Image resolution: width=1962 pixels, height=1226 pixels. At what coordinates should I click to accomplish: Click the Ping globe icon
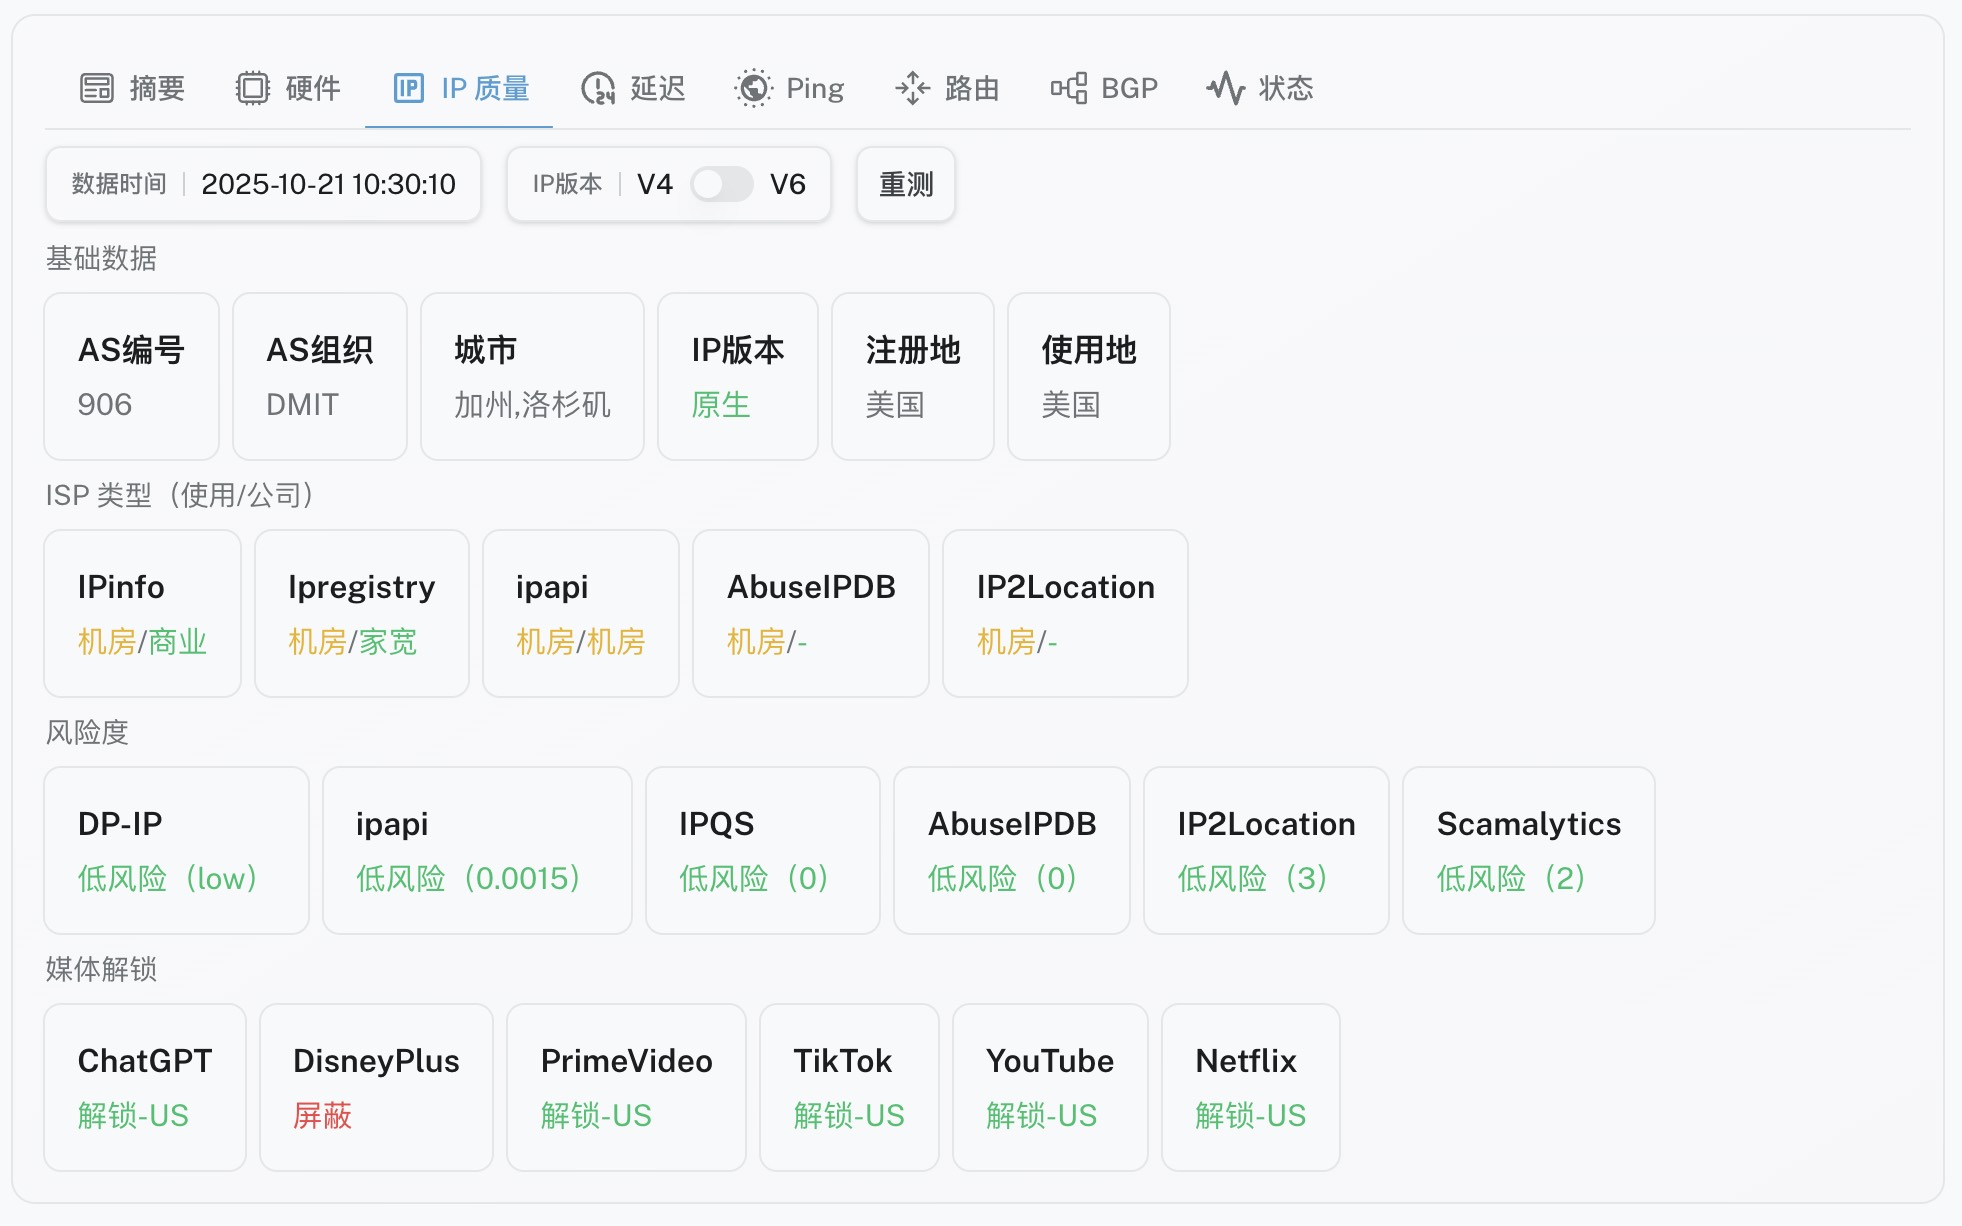(754, 88)
